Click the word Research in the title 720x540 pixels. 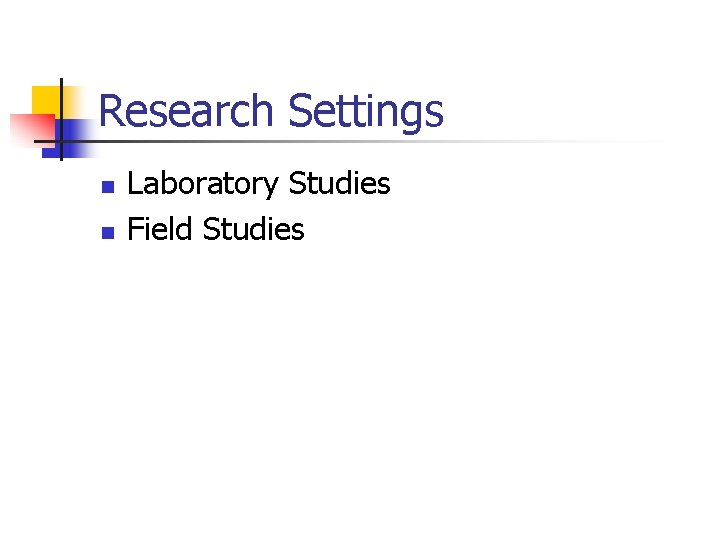[186, 110]
